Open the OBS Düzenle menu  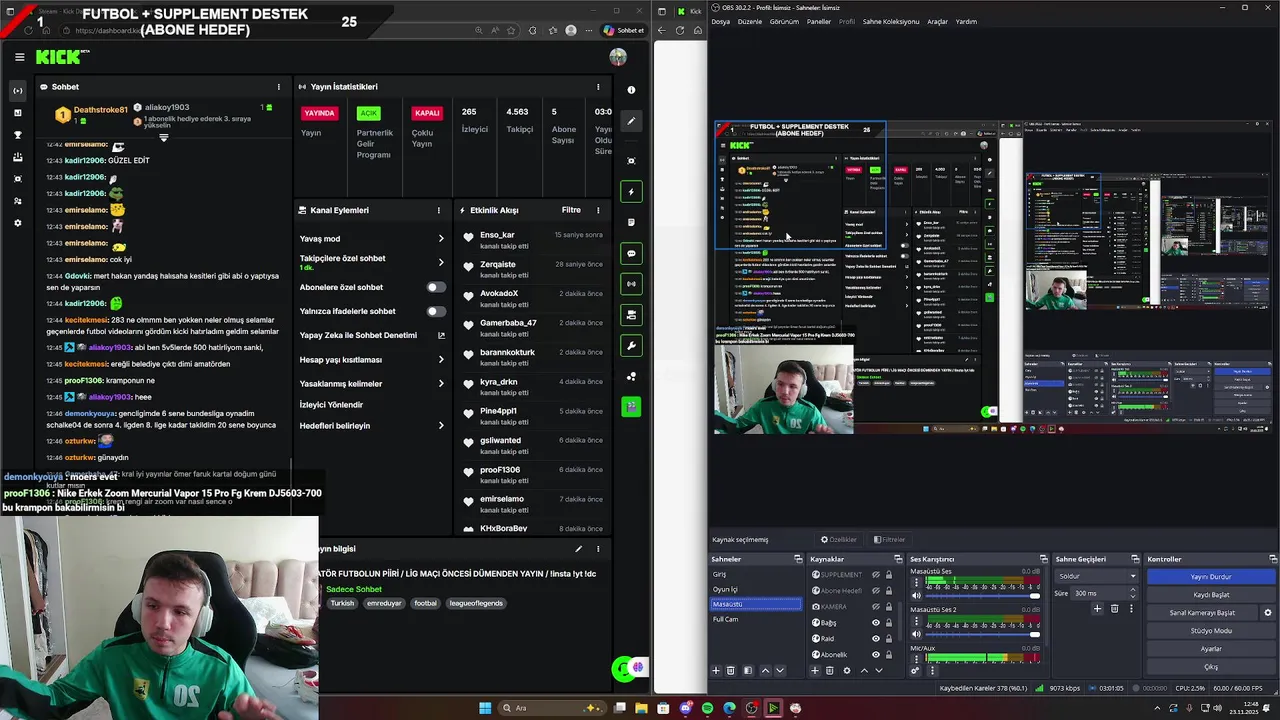pyautogui.click(x=749, y=22)
